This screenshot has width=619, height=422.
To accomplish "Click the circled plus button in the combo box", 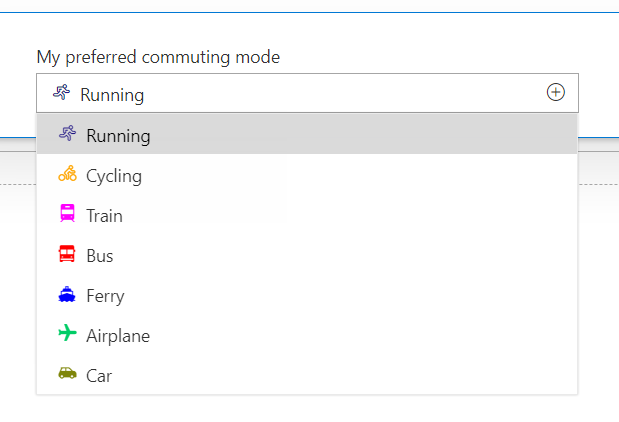I will coord(556,93).
